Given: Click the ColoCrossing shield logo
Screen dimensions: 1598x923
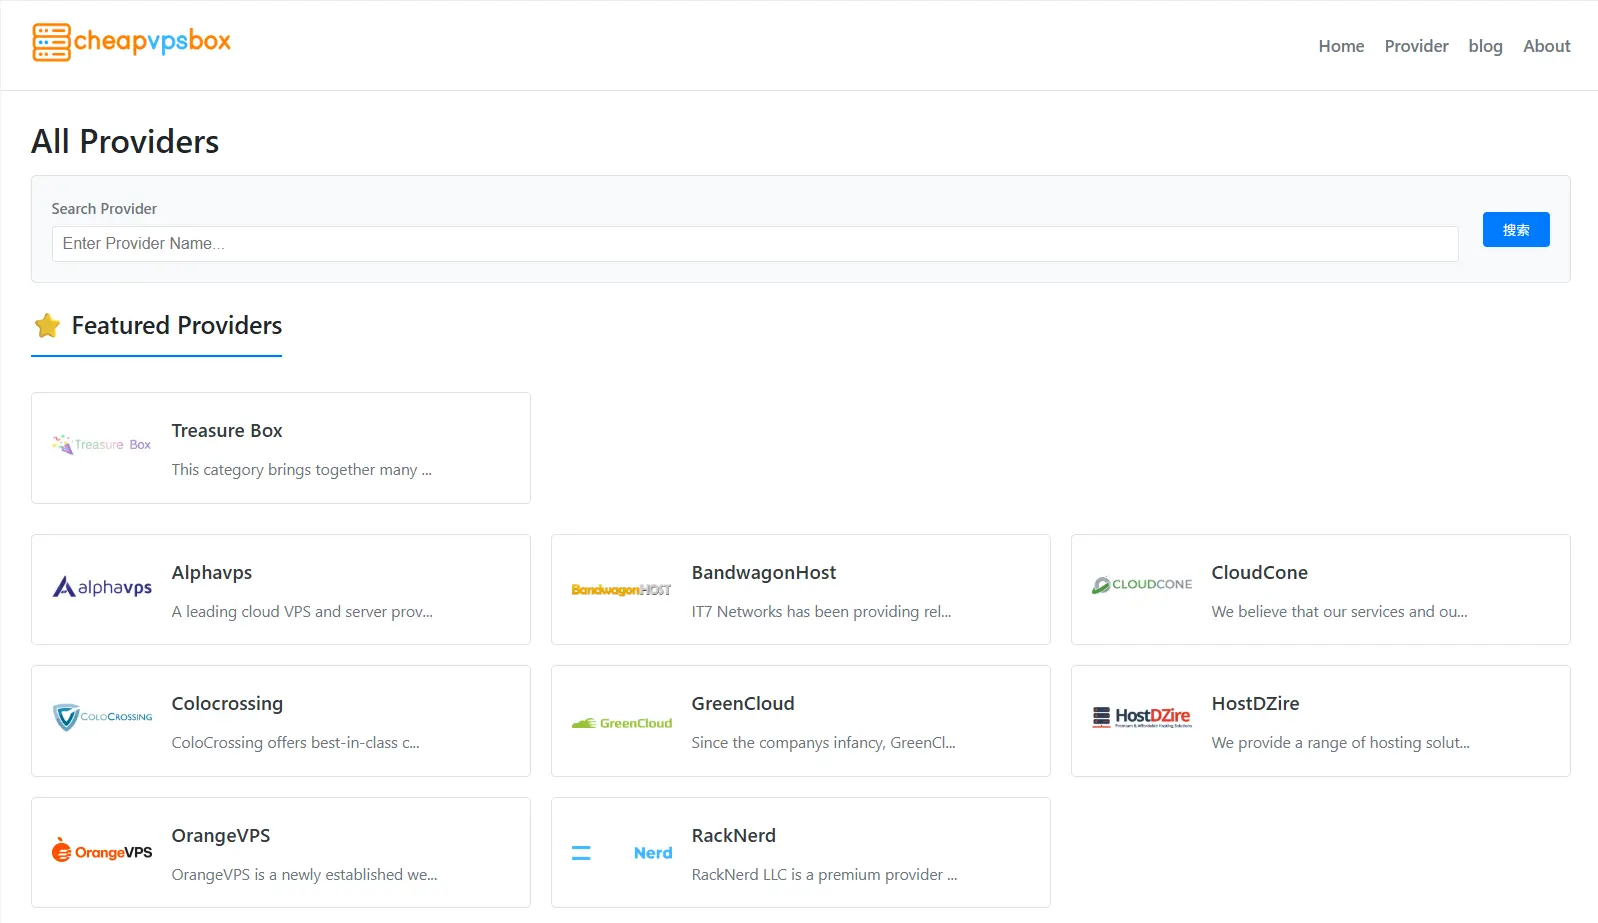Looking at the screenshot, I should point(102,717).
